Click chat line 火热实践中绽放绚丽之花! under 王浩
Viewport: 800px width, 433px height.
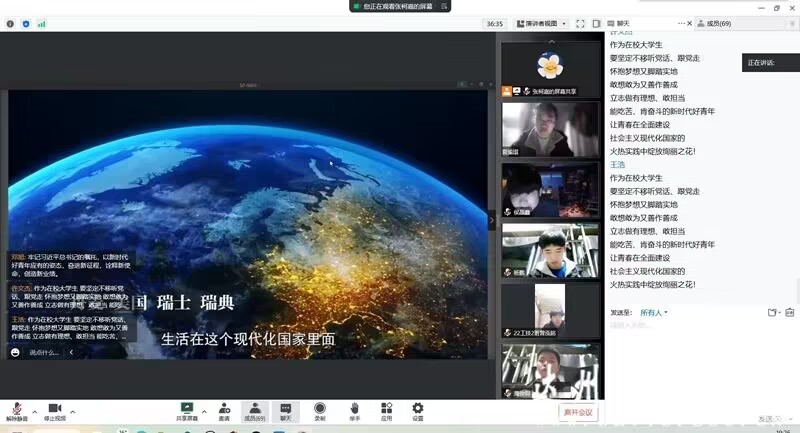click(x=653, y=285)
